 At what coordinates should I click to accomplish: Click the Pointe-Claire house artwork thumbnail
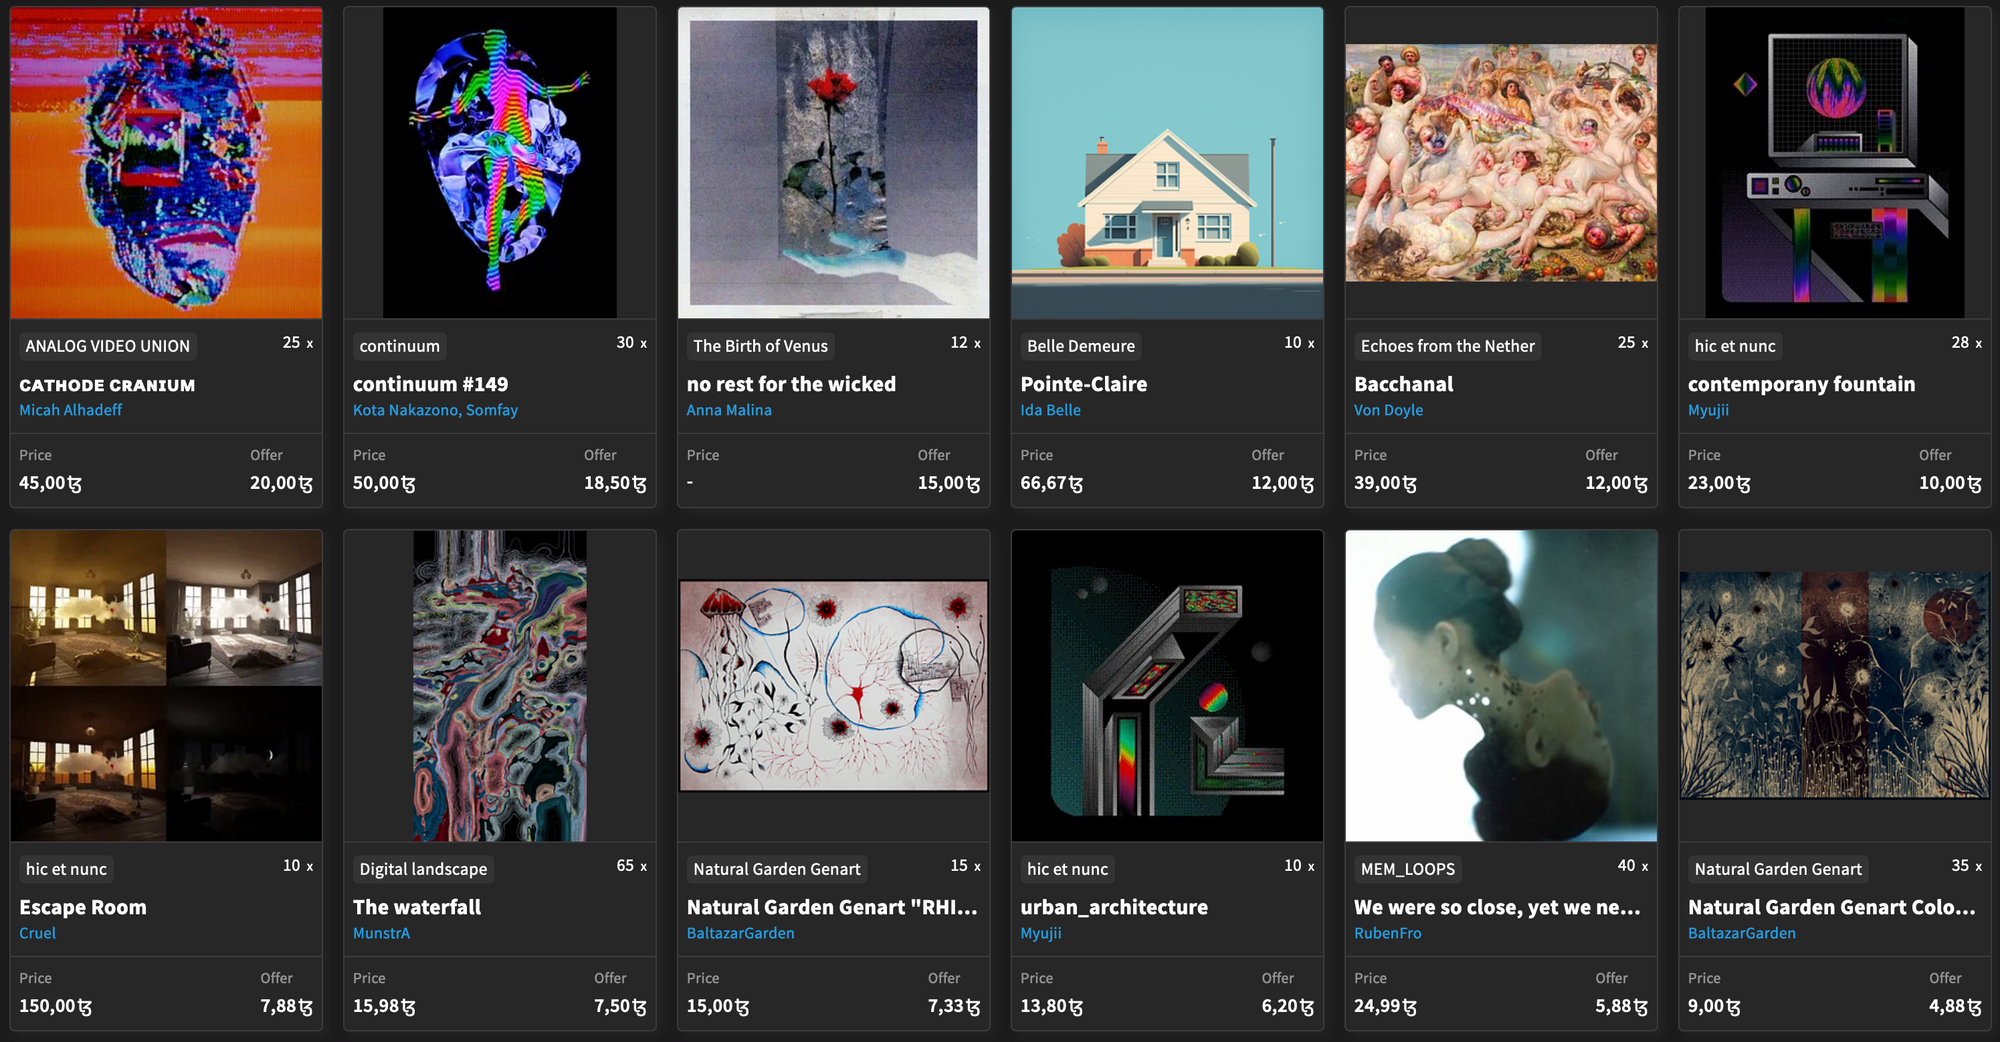(x=1167, y=163)
